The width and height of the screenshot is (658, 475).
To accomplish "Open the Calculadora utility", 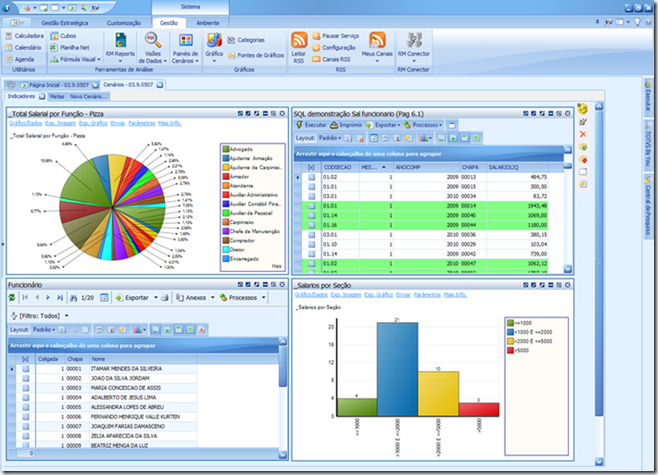I will (x=25, y=36).
